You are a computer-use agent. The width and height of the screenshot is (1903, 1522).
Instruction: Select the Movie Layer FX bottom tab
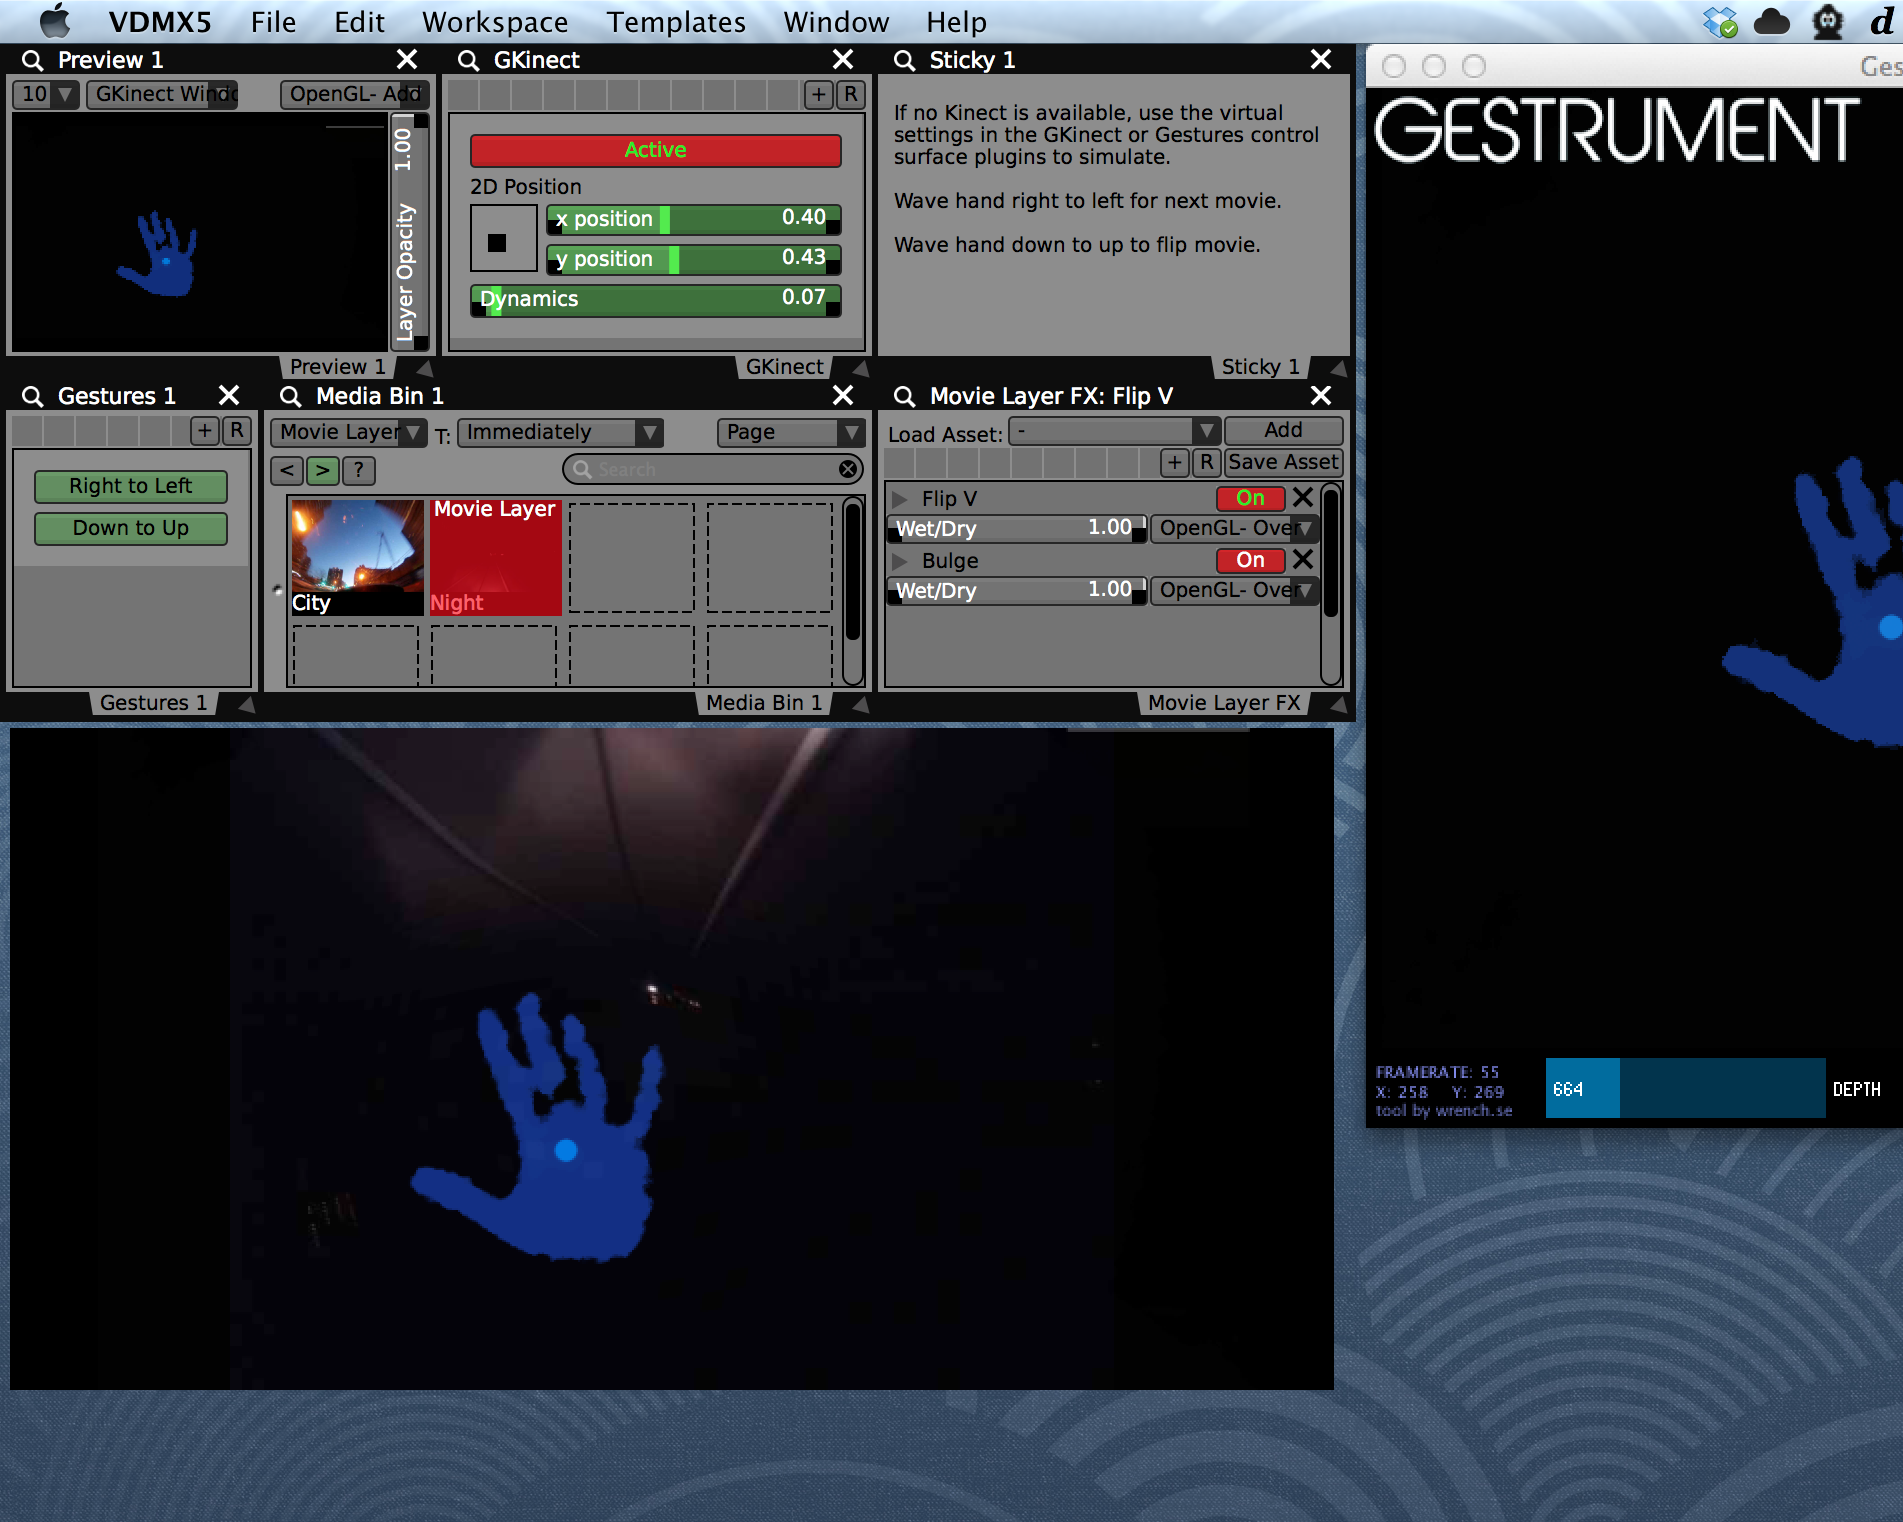(x=1224, y=703)
